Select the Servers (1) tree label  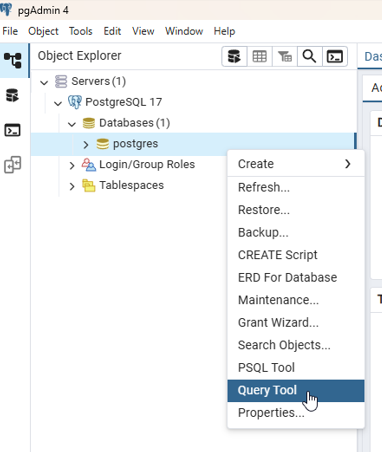point(99,81)
